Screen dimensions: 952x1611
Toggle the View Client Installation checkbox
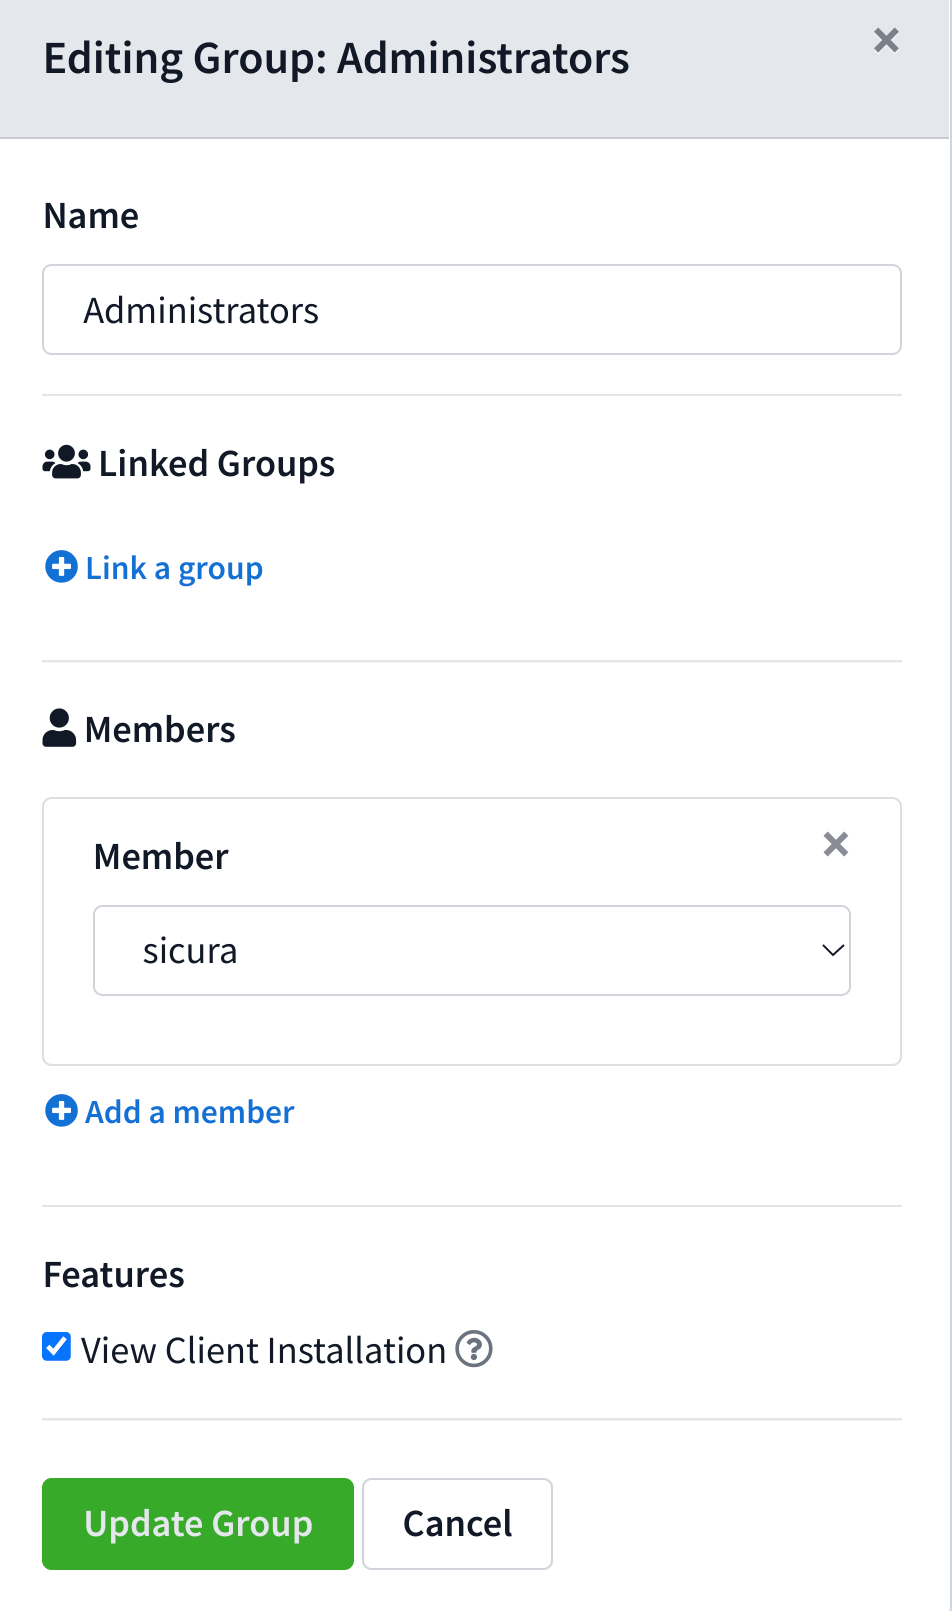point(57,1347)
